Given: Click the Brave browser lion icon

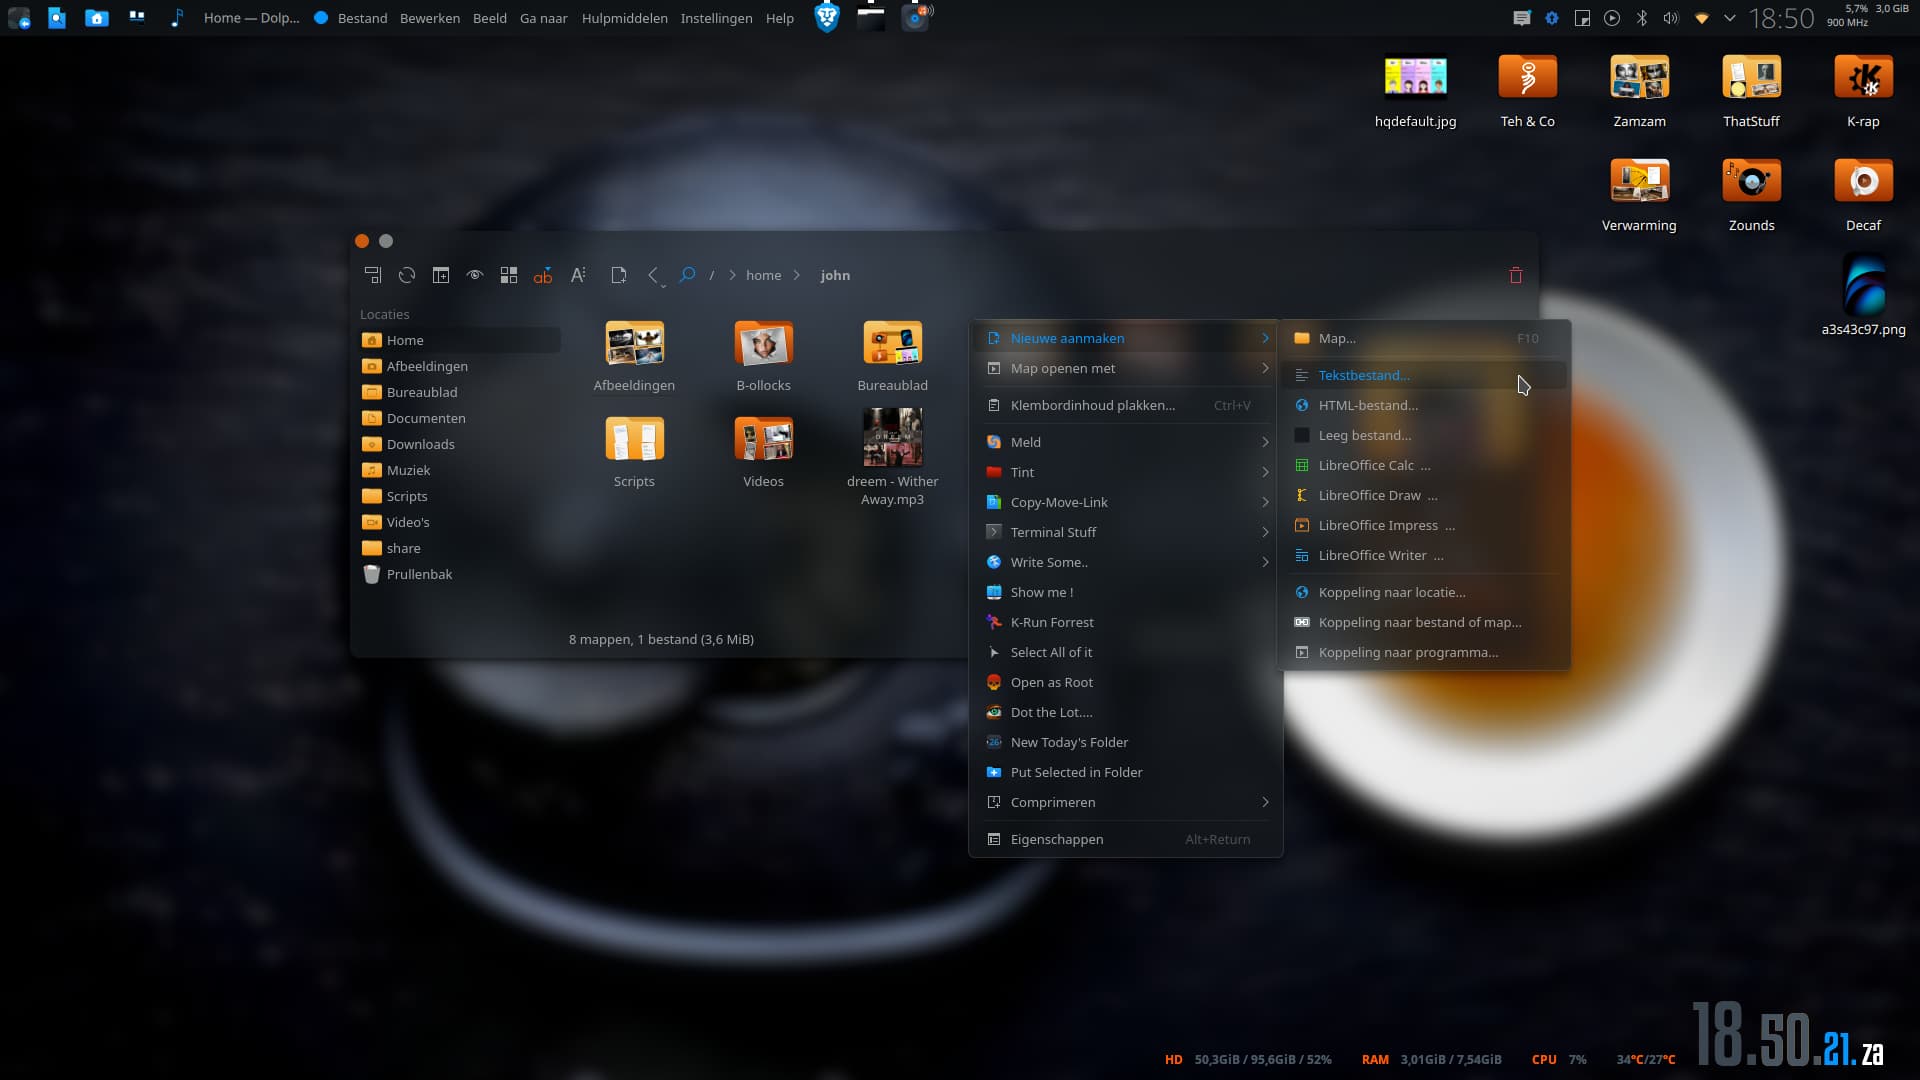Looking at the screenshot, I should (827, 17).
